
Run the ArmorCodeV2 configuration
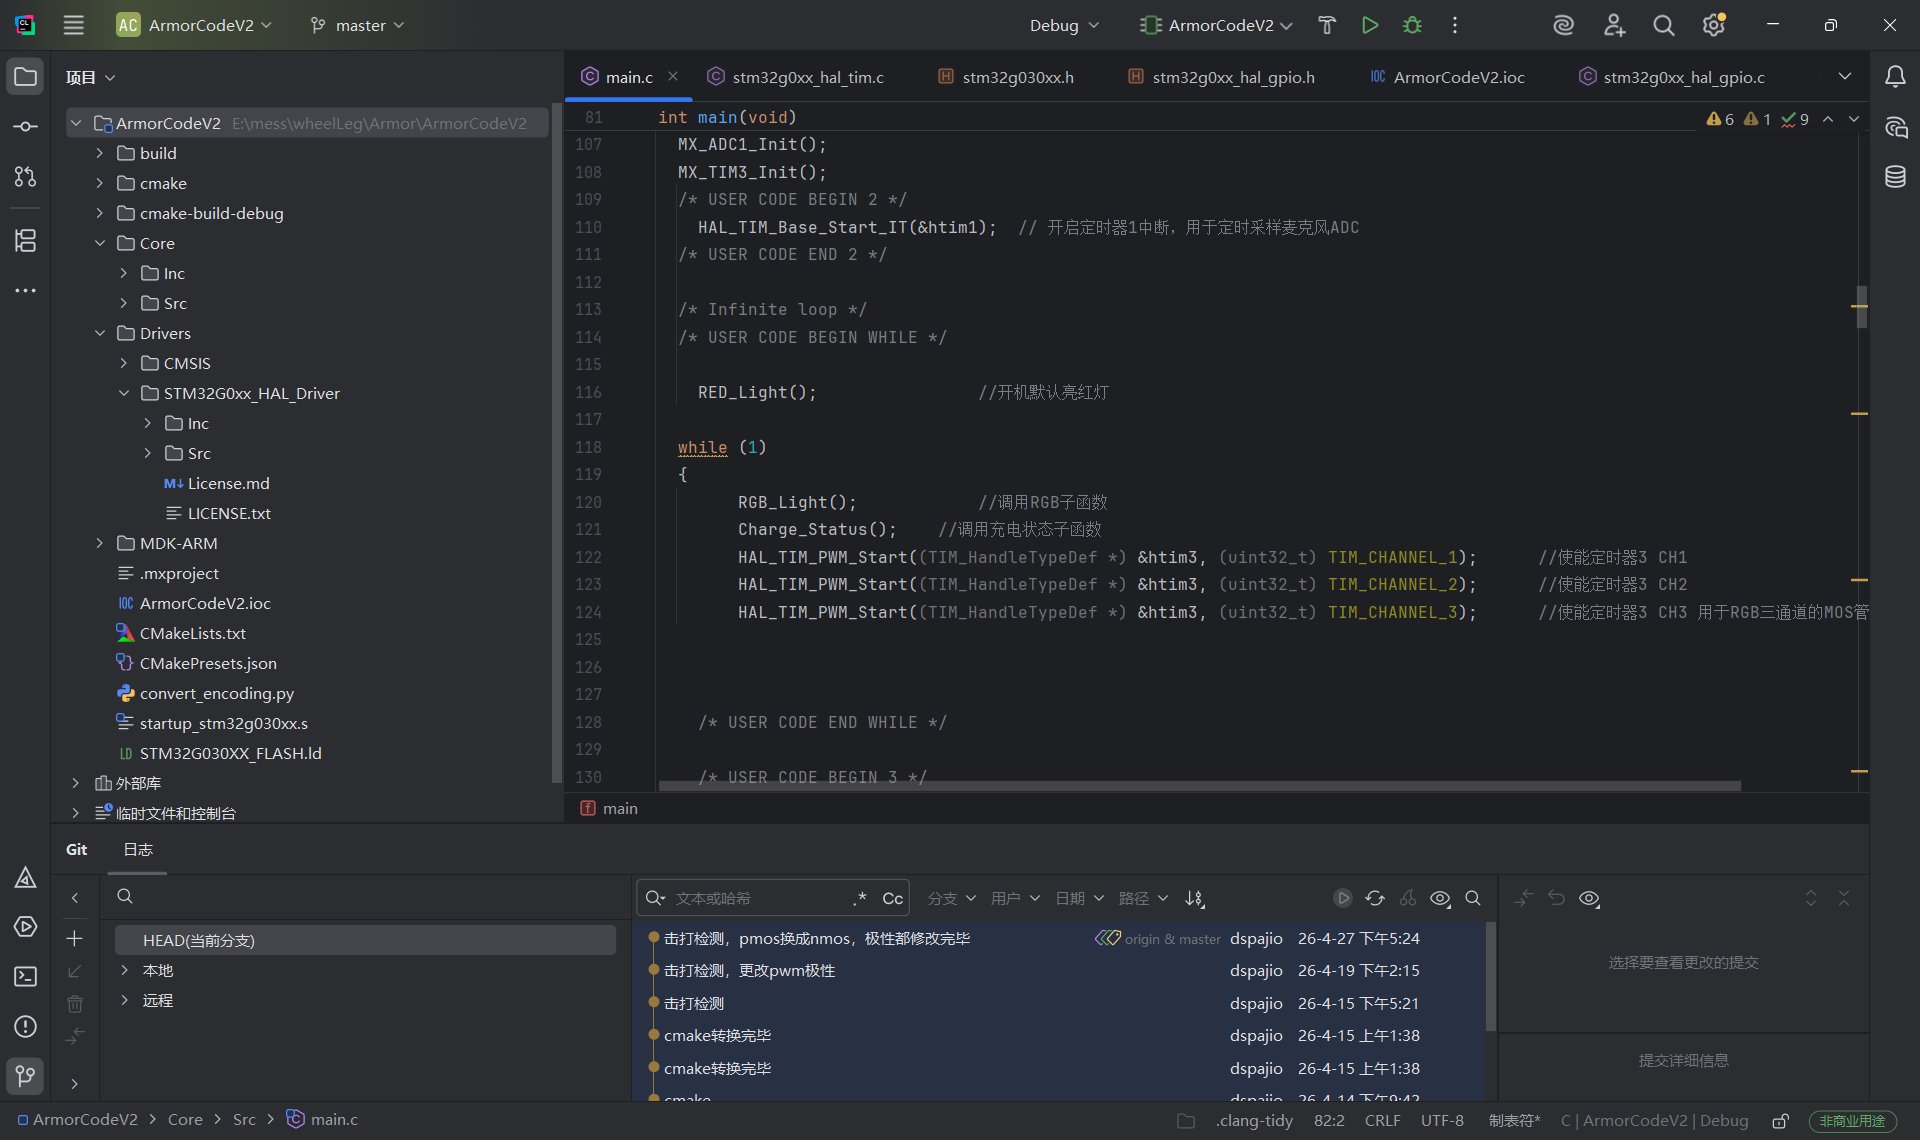tap(1370, 25)
